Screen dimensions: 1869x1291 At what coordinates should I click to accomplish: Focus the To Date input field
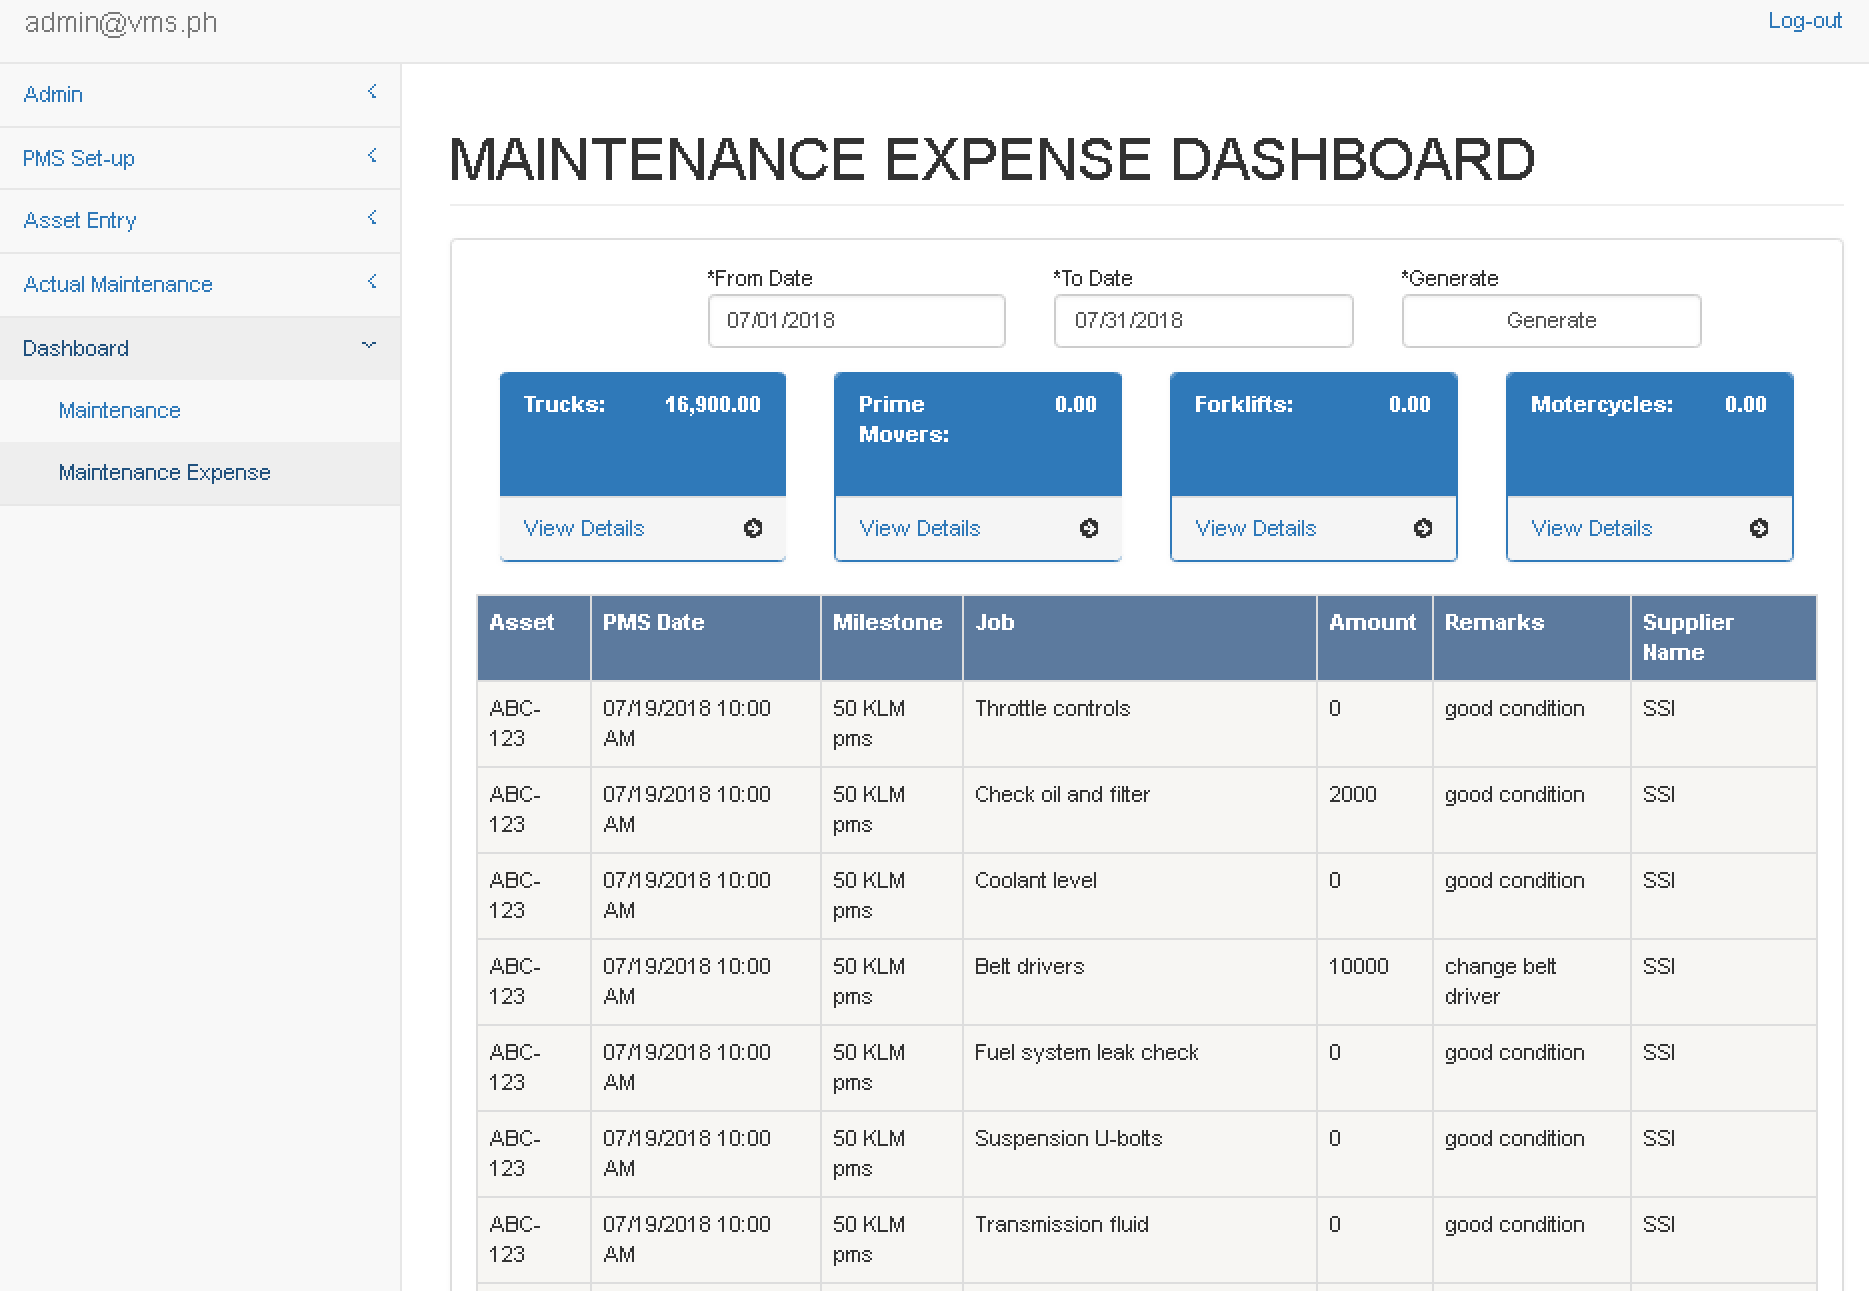tap(1203, 321)
